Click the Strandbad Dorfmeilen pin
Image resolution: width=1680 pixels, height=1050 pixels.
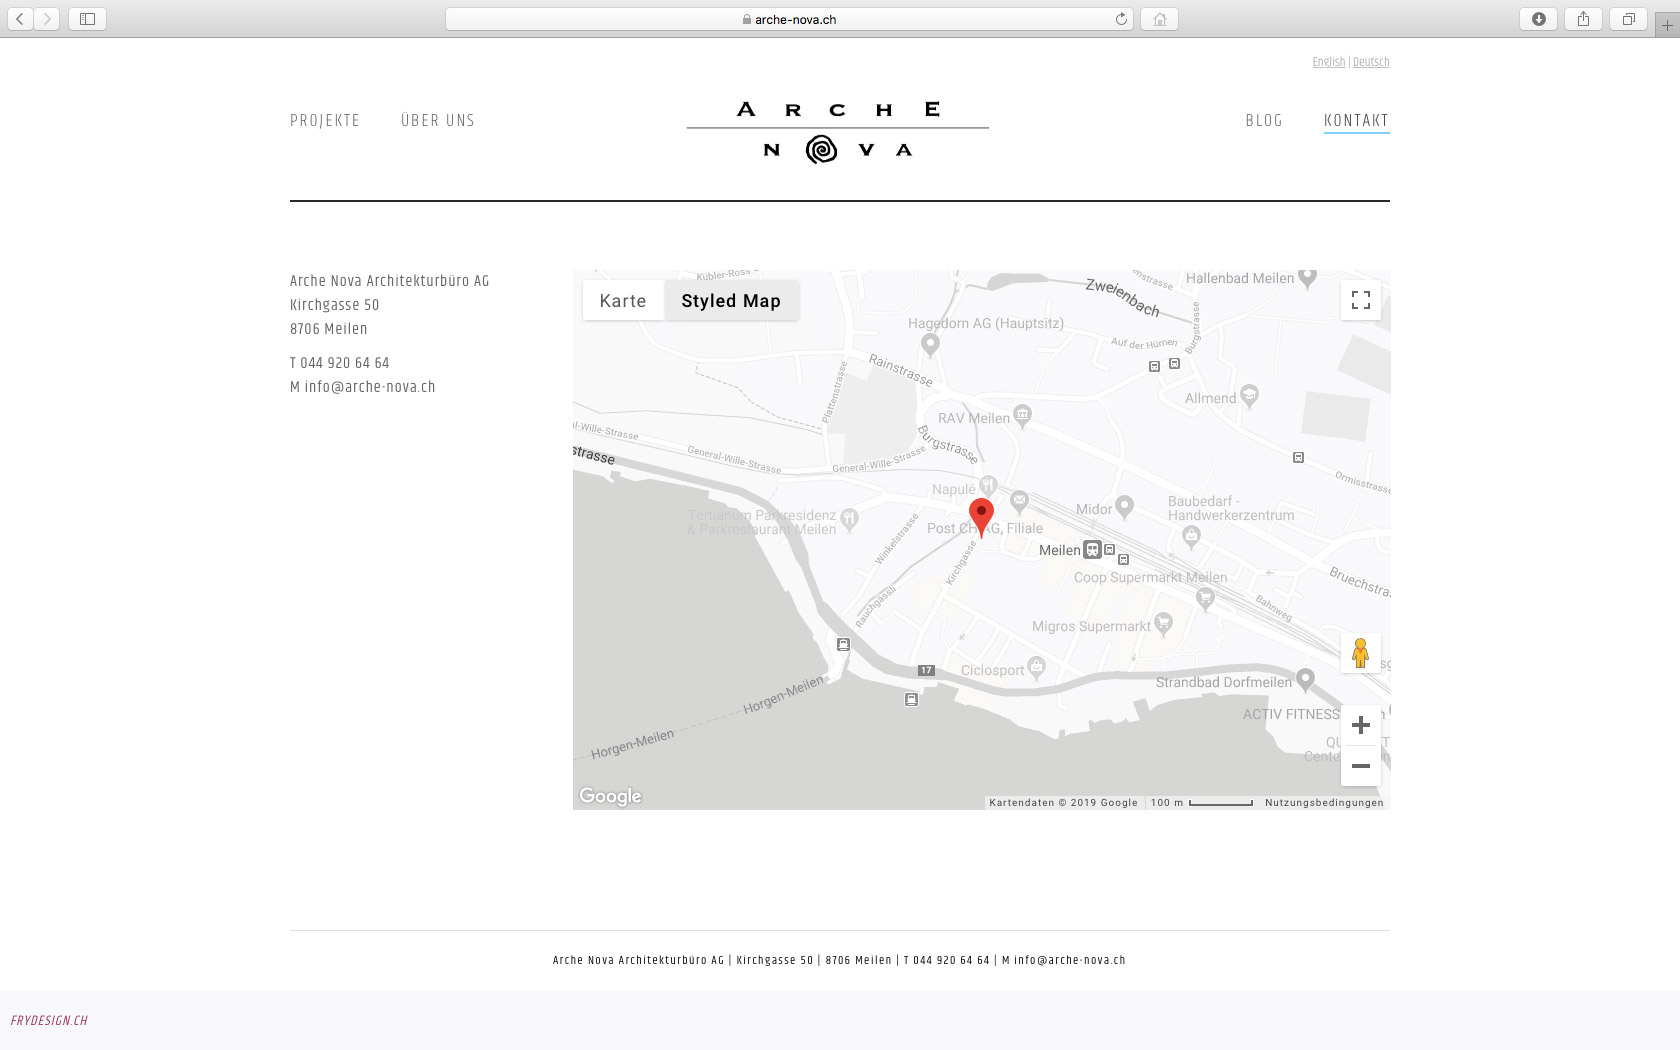(1306, 680)
